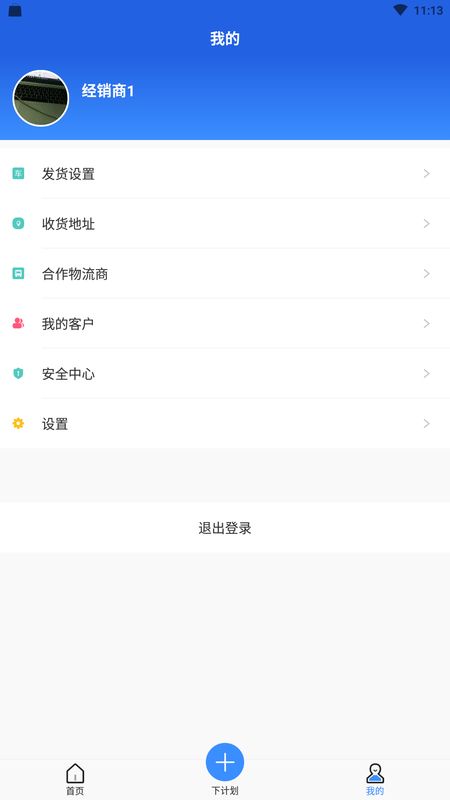450x800 pixels.
Task: Tap the truck icon beside 发货设置
Action: click(x=18, y=173)
